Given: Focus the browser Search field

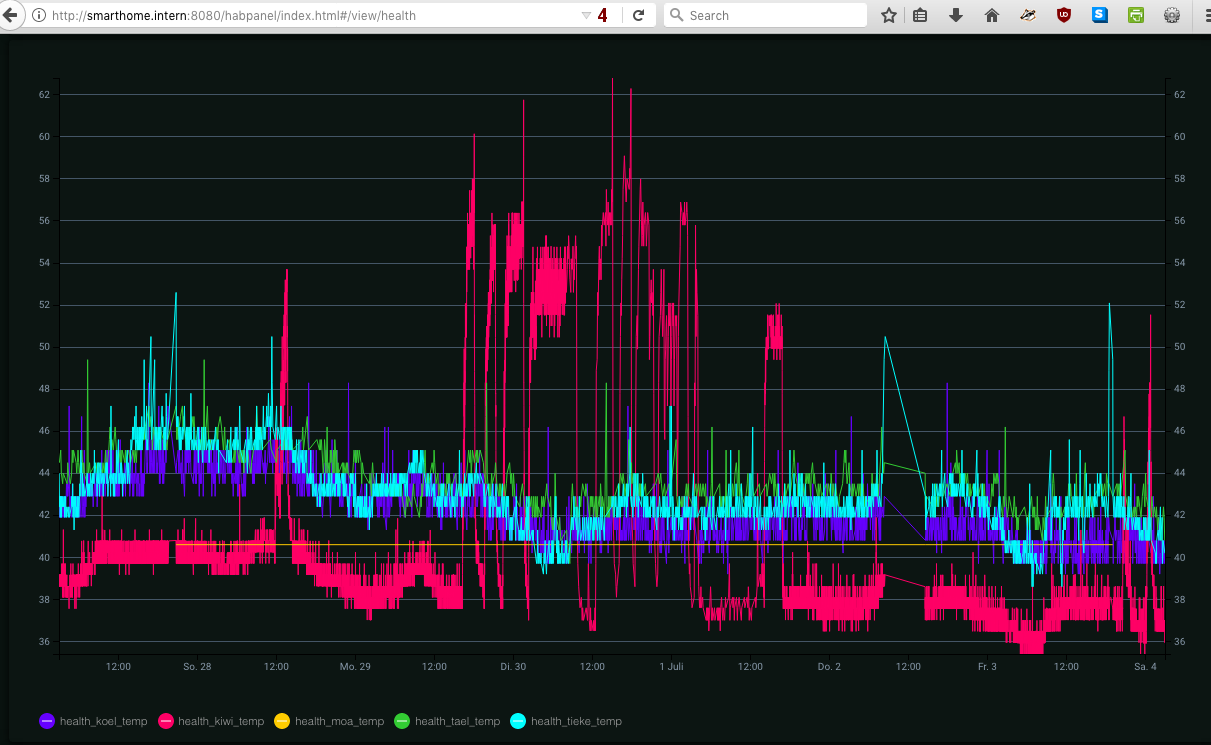Looking at the screenshot, I should (x=765, y=15).
